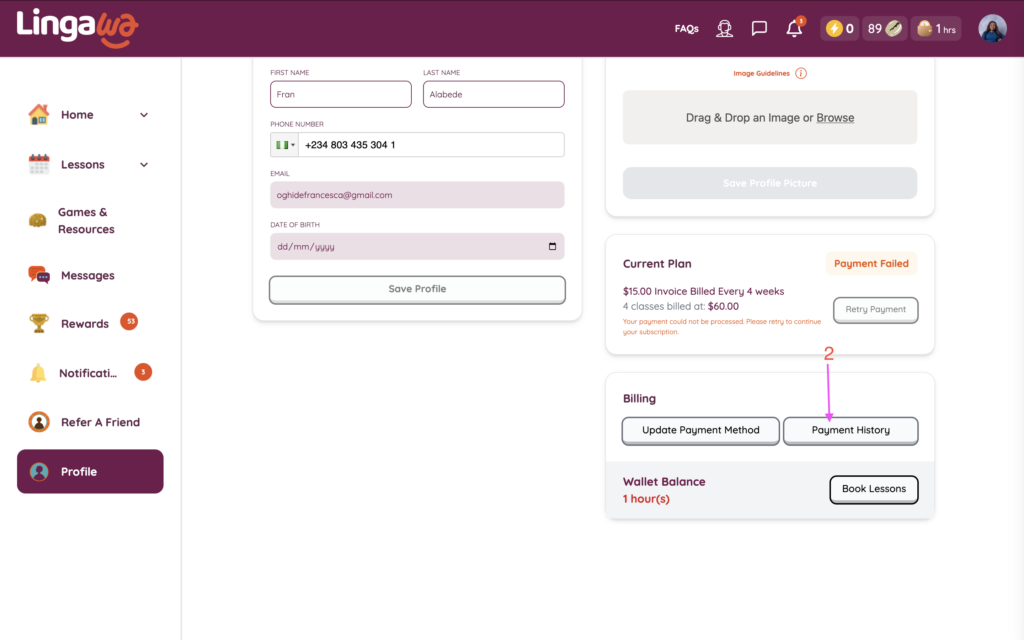The height and width of the screenshot is (640, 1024).
Task: Click the lightning bolt points counter
Action: point(838,29)
